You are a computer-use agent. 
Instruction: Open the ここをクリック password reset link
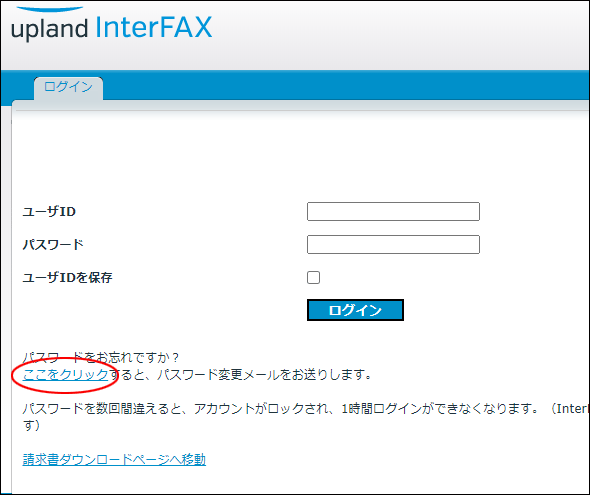click(65, 375)
